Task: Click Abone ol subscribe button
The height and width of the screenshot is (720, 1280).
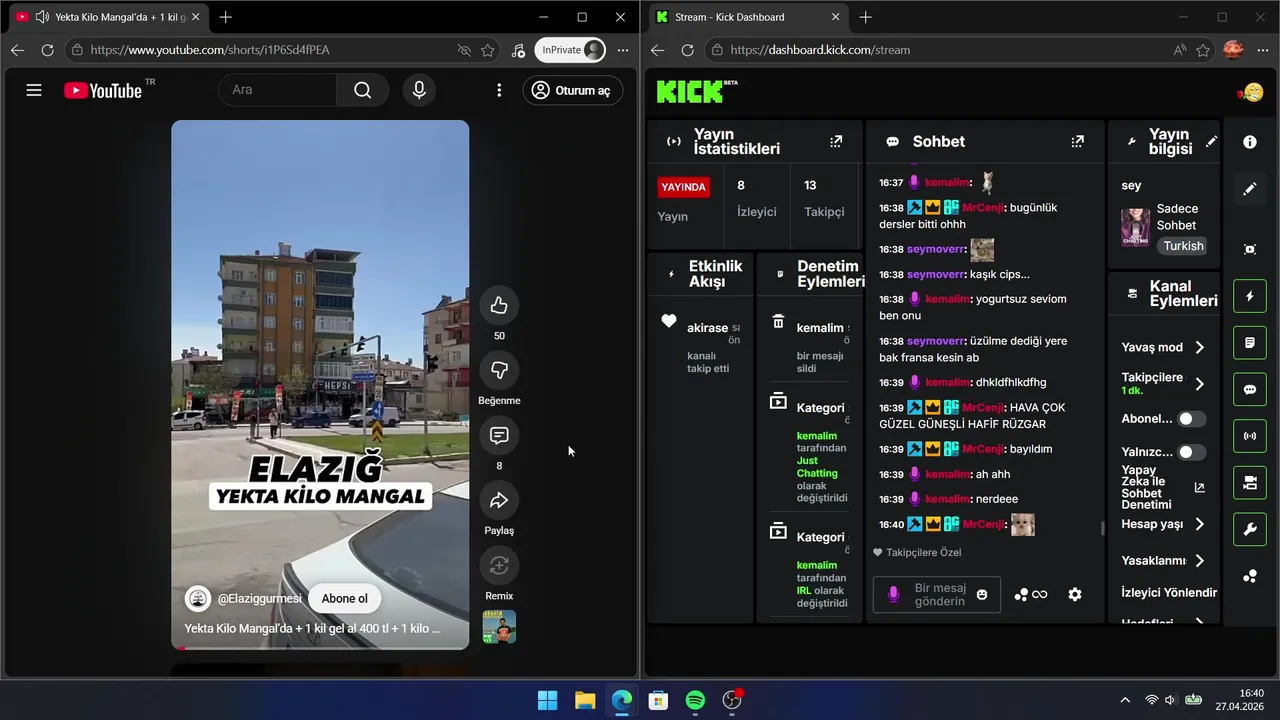Action: 345,598
